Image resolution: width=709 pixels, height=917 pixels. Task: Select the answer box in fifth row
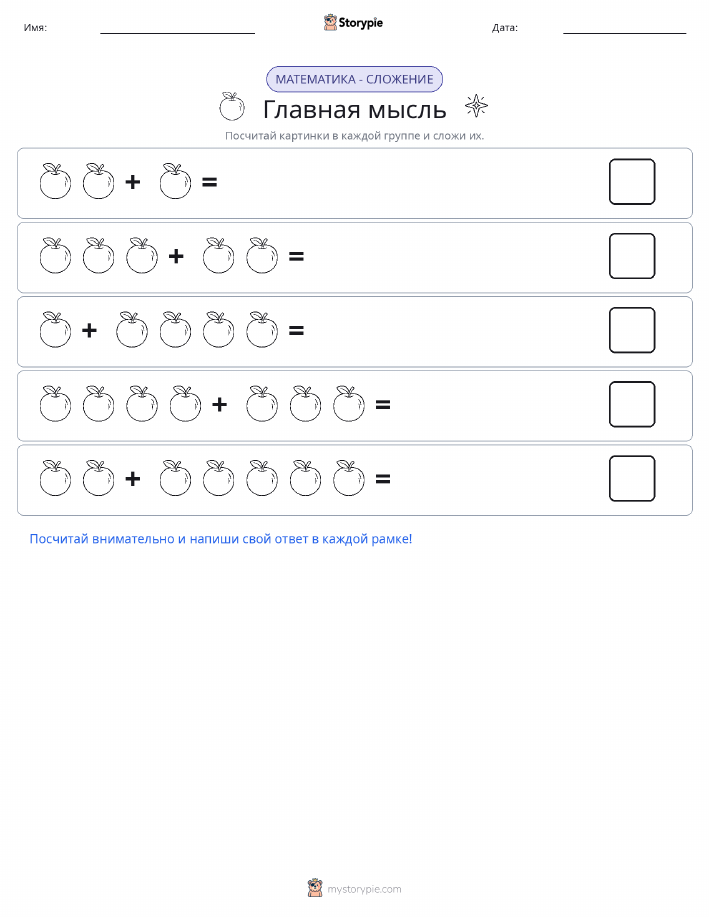632,479
